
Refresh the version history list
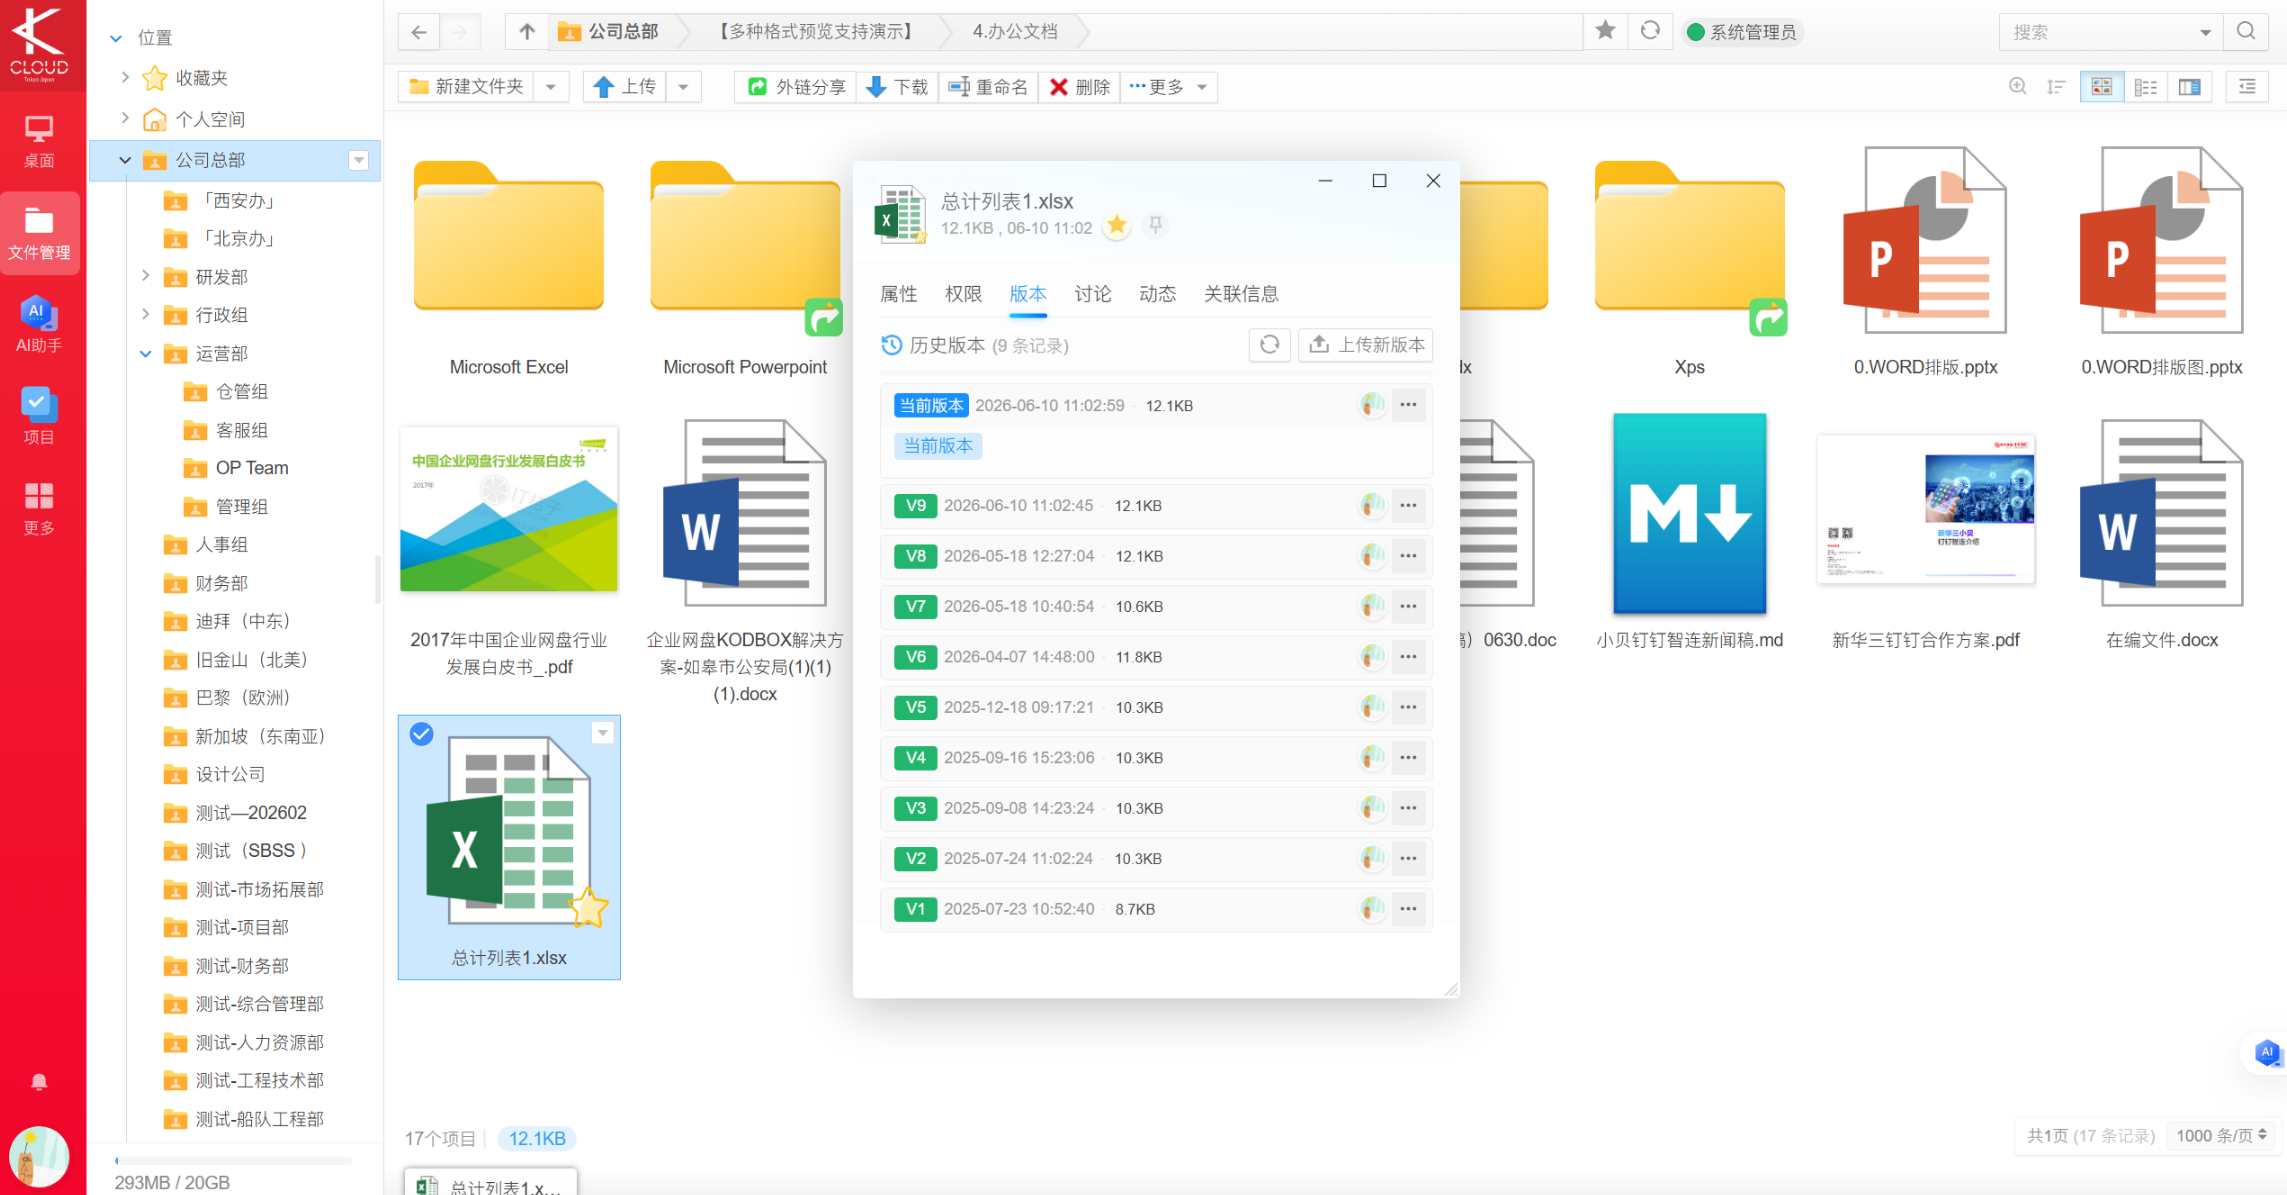[x=1270, y=345]
